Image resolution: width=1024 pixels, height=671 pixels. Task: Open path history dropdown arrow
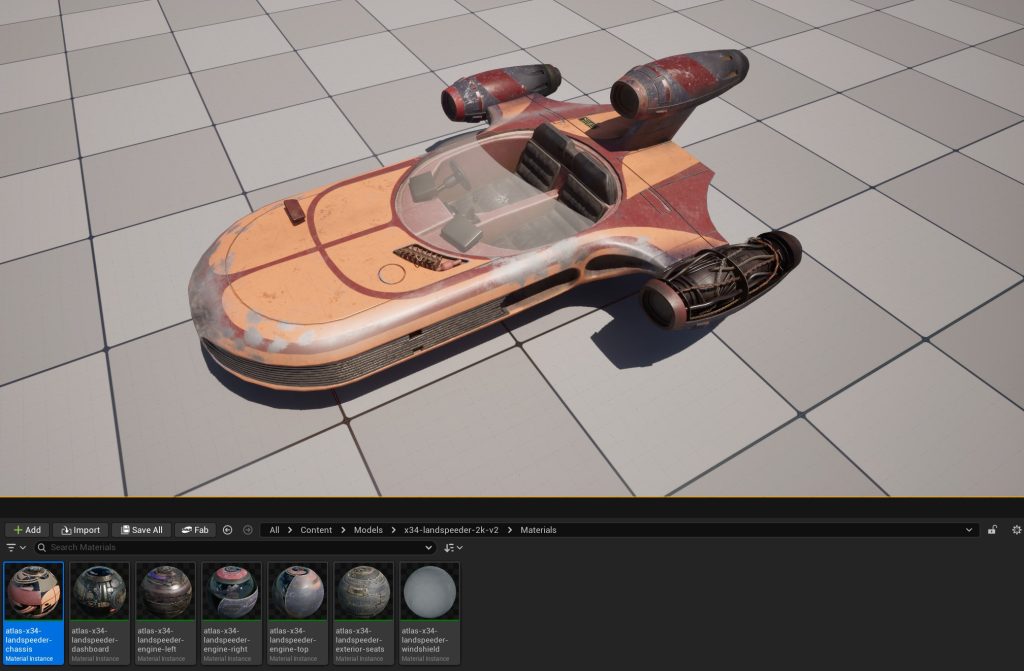[969, 530]
